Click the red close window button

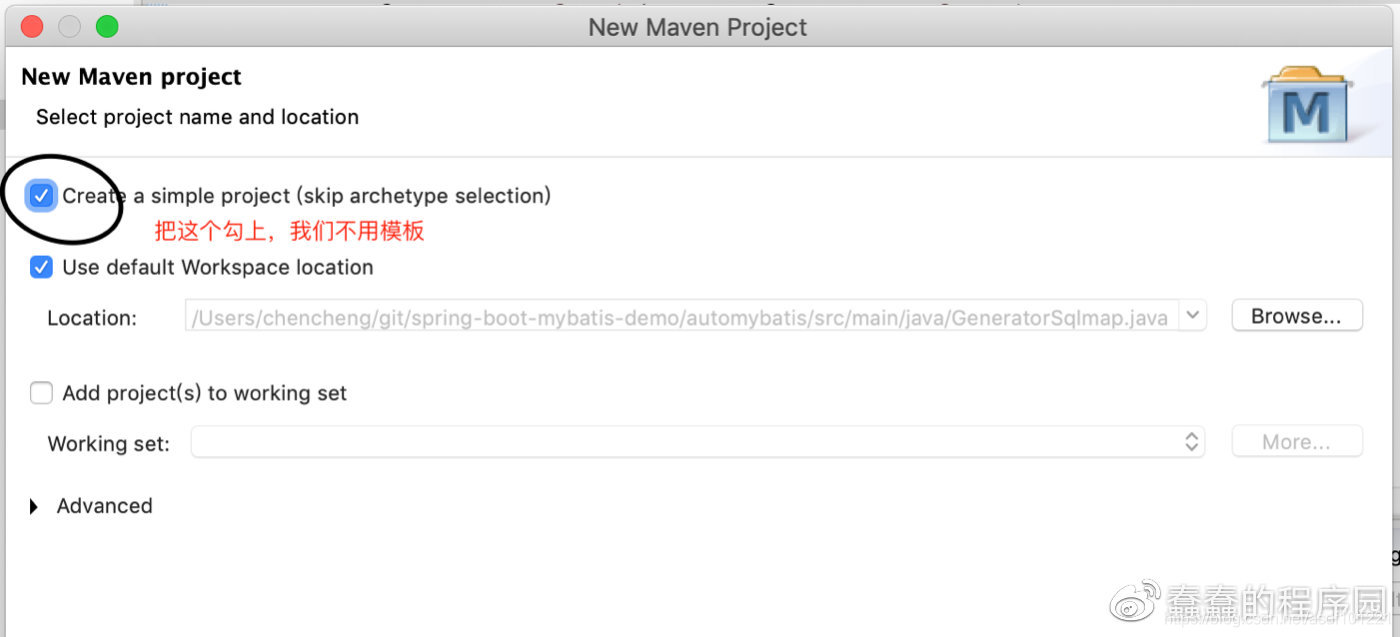[x=32, y=27]
